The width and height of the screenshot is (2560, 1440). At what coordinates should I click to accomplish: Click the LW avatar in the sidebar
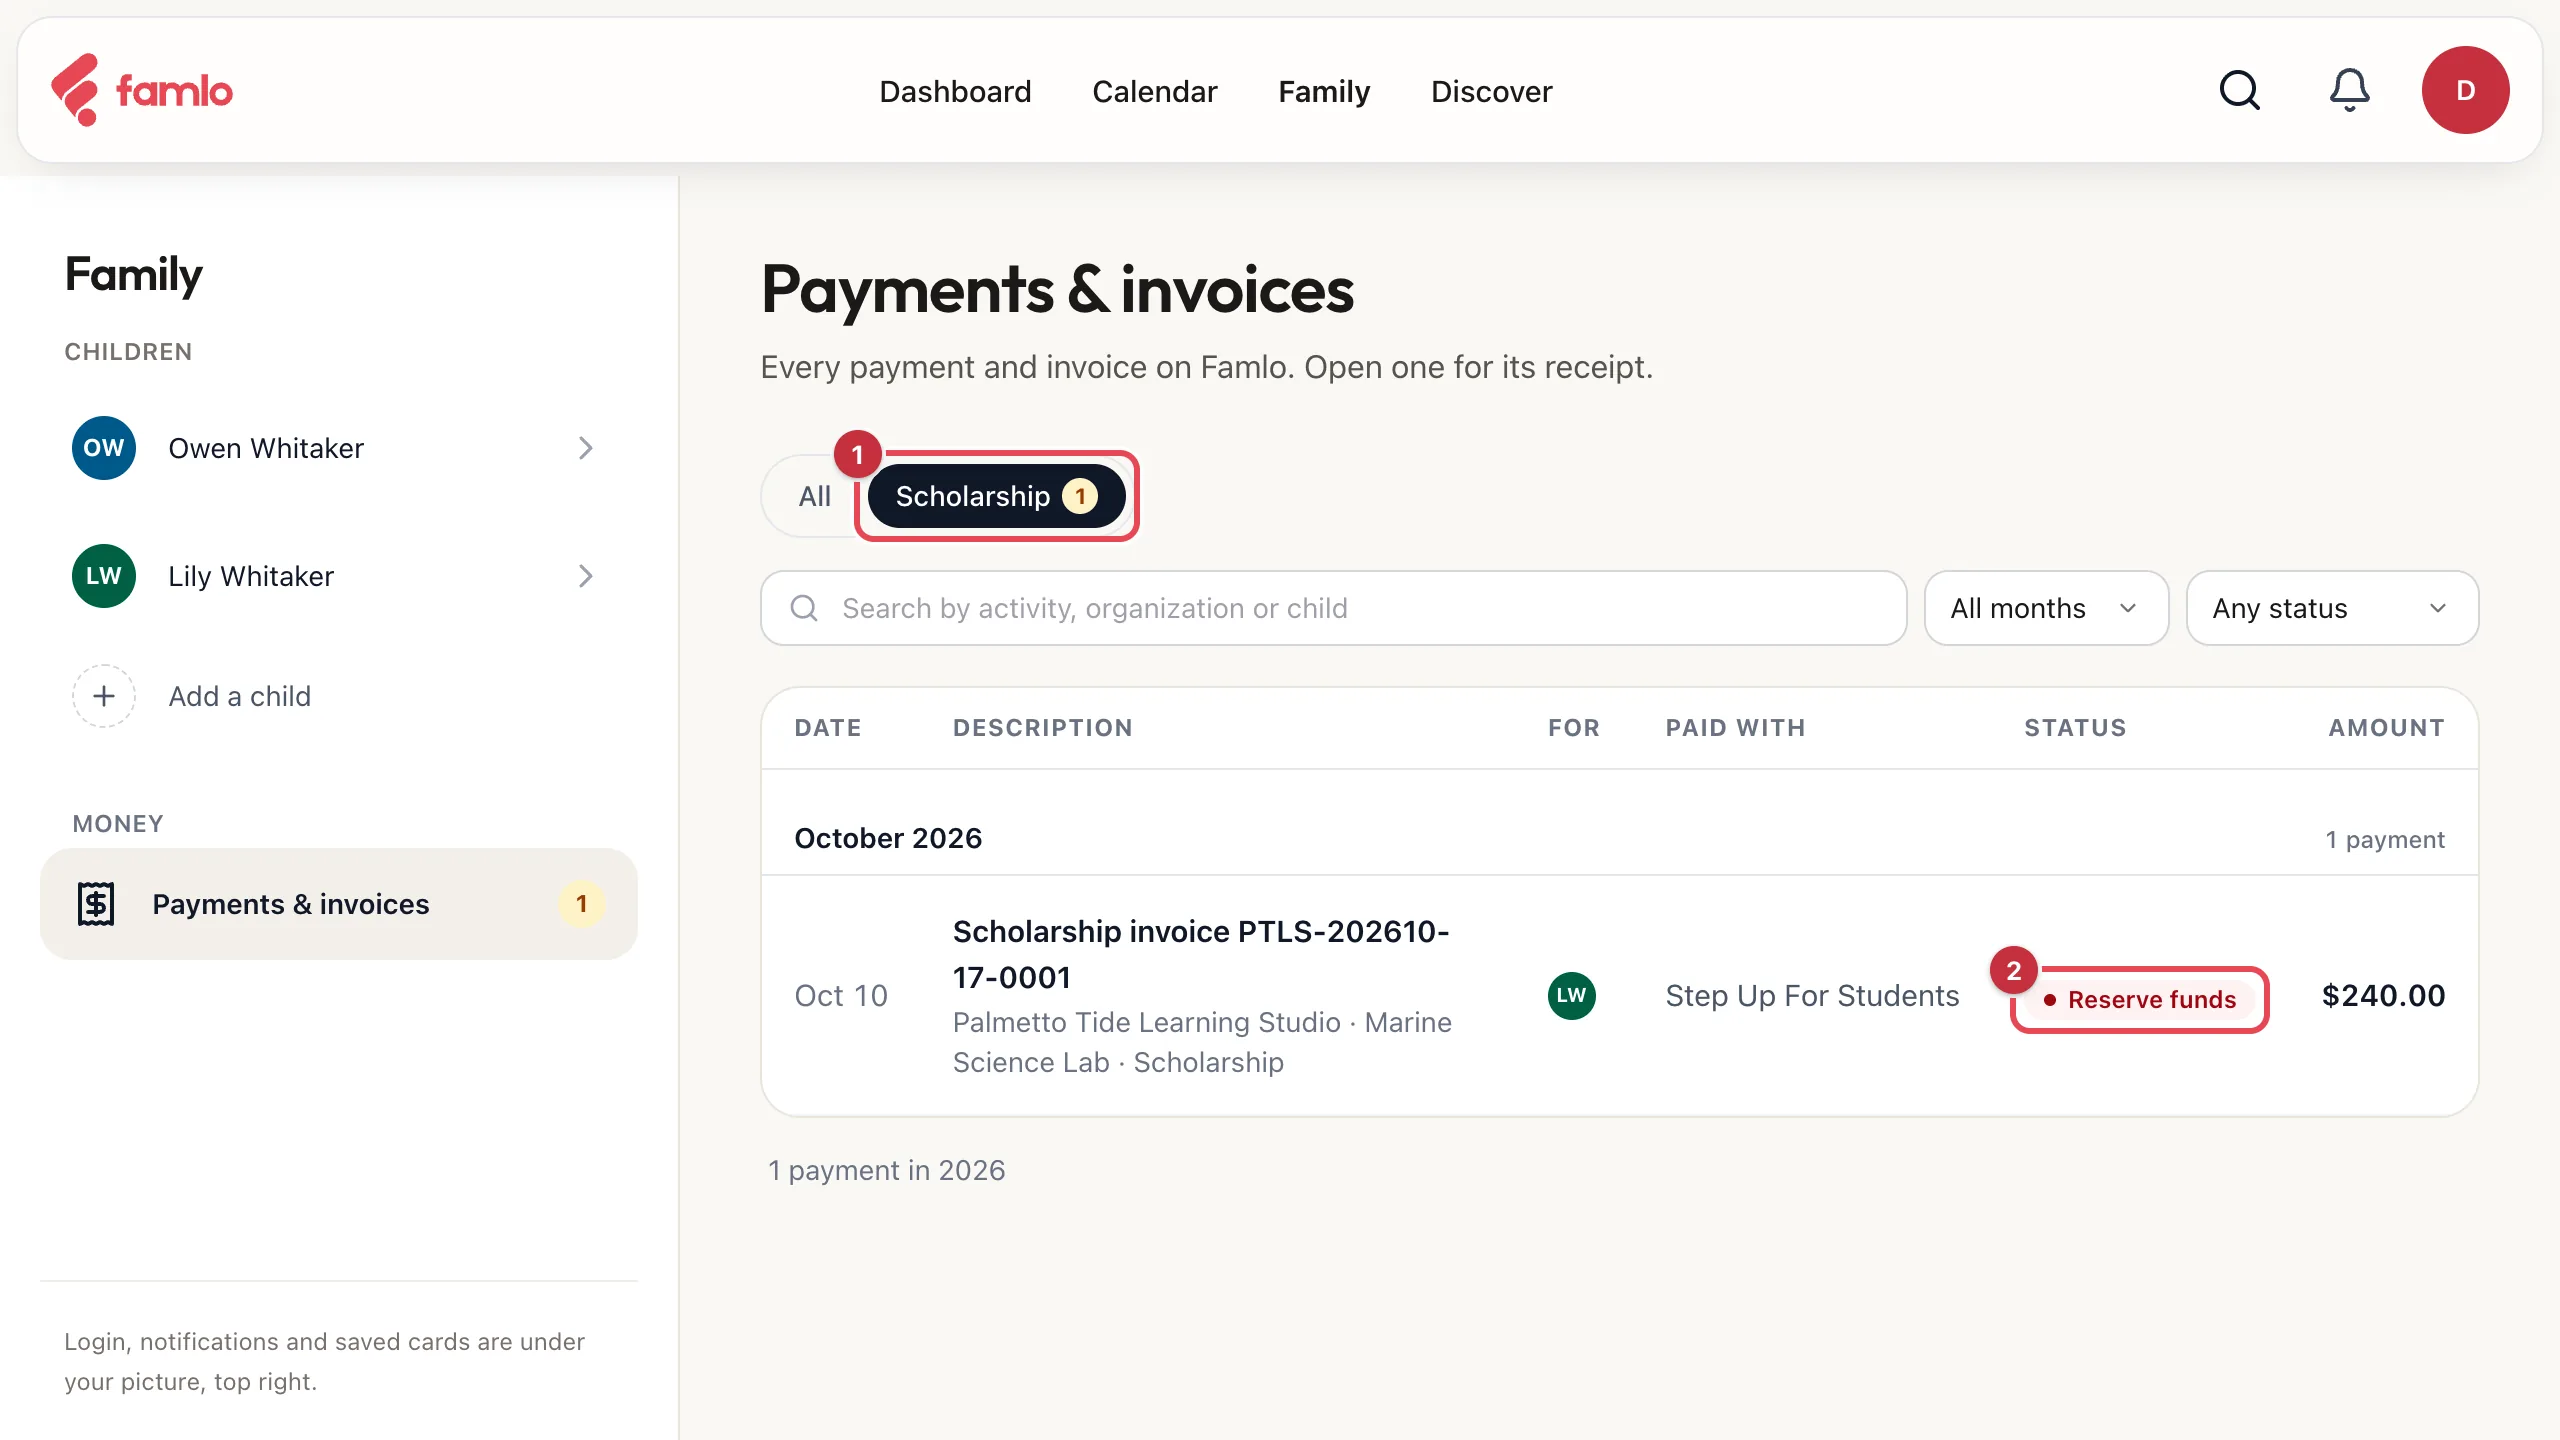pyautogui.click(x=103, y=576)
